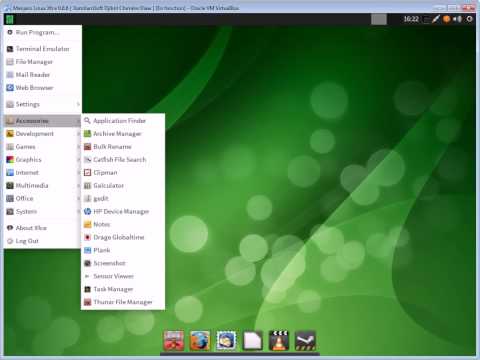This screenshot has width=480, height=360.
Task: Click the blank document icon in dock
Action: tap(253, 340)
